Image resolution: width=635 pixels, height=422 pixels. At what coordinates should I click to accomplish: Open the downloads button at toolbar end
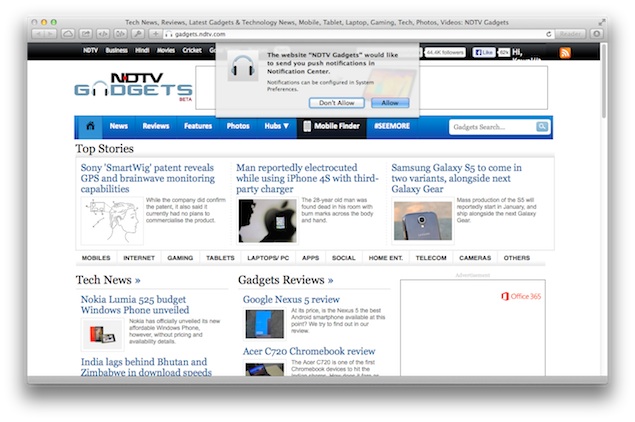(x=597, y=34)
